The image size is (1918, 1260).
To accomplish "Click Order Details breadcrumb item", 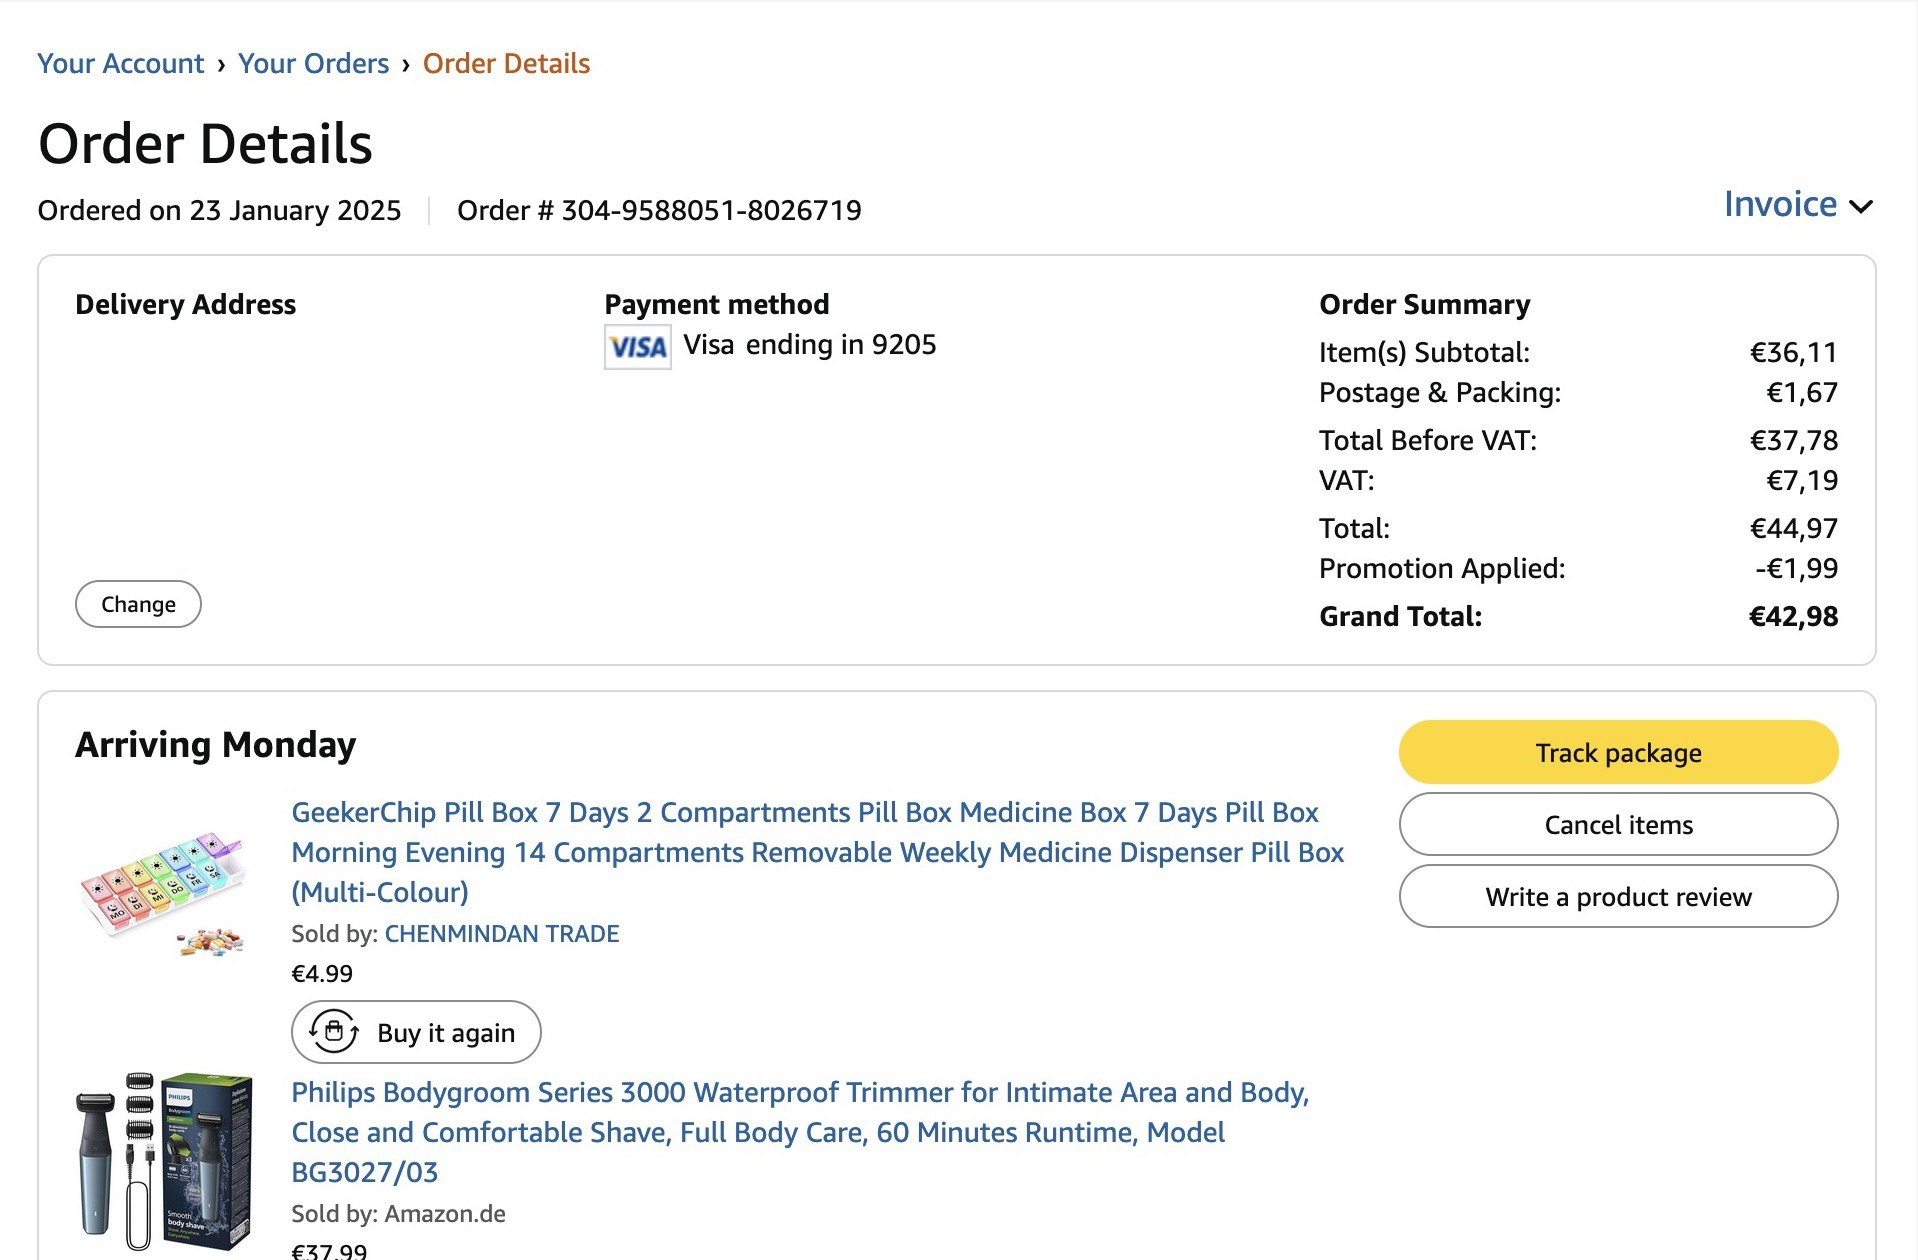I will pyautogui.click(x=506, y=63).
